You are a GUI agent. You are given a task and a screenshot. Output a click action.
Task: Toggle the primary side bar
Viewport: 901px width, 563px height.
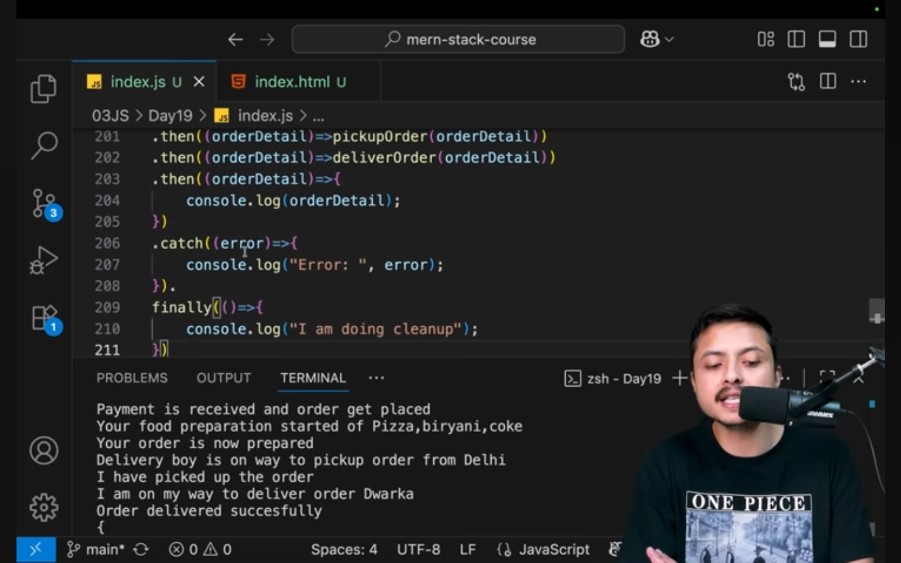pos(796,39)
